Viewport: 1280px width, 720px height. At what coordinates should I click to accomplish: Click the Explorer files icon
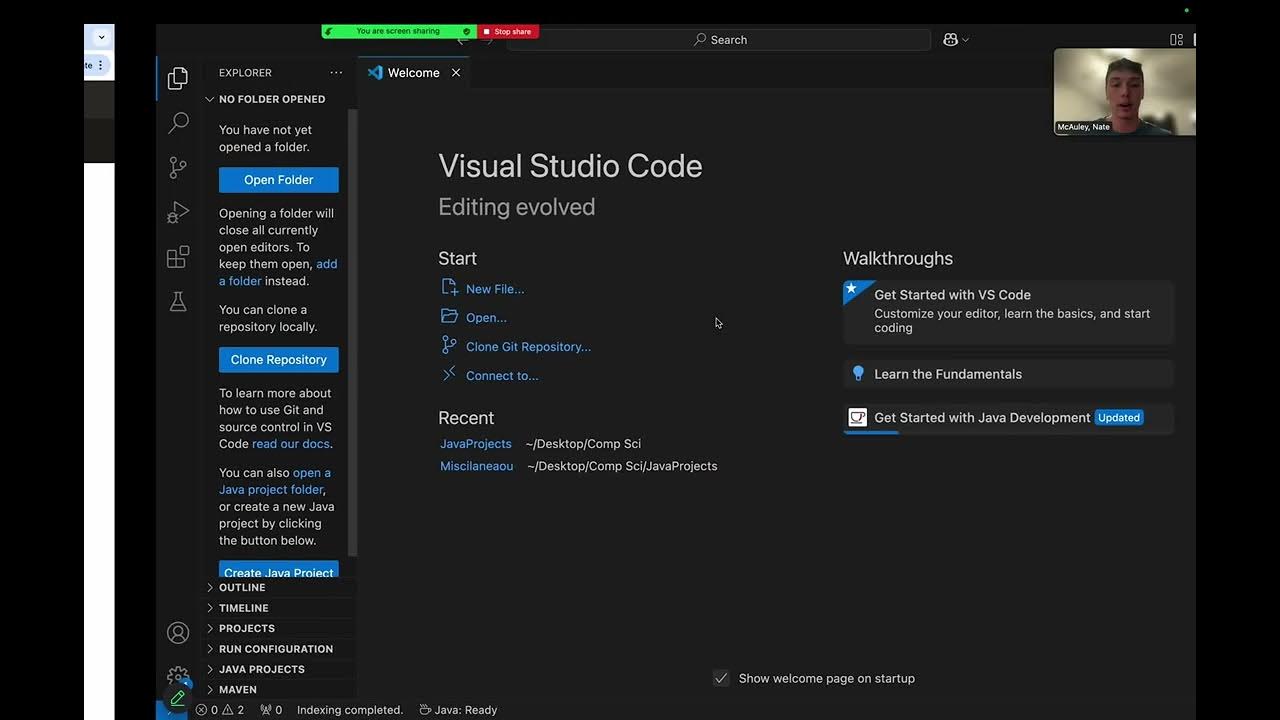(x=178, y=78)
